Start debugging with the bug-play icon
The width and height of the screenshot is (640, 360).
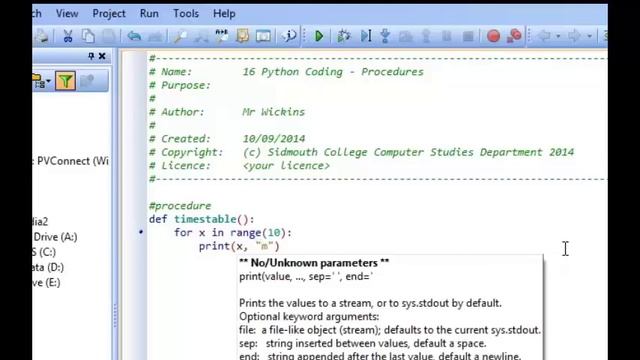coord(344,36)
